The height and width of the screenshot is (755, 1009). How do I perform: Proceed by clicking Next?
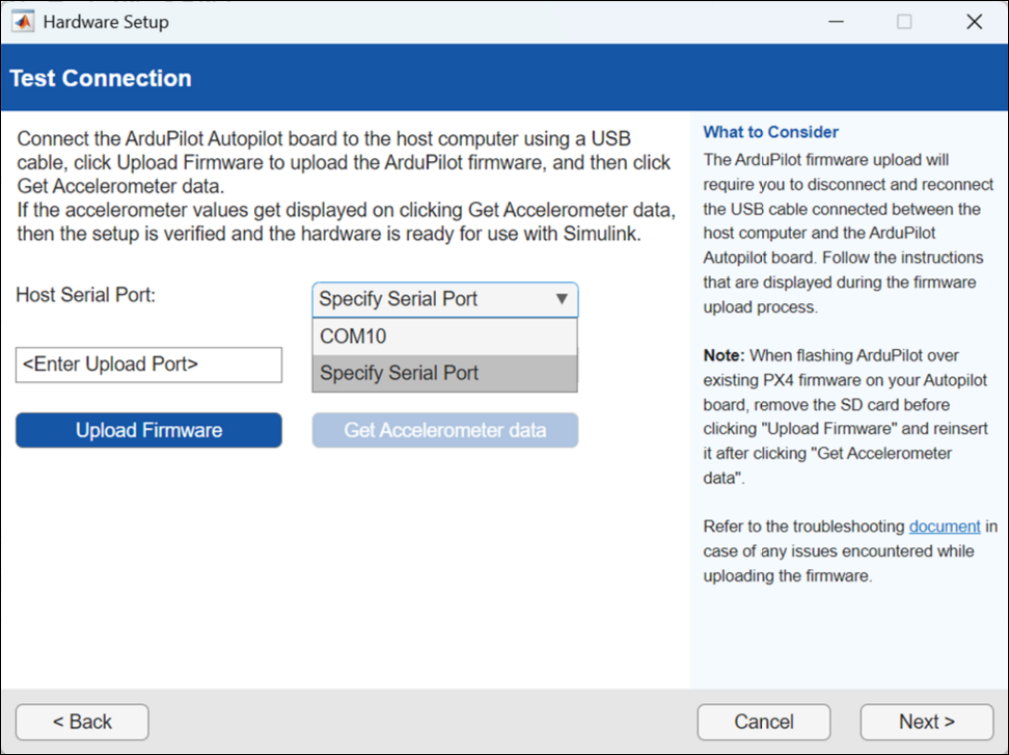coord(926,721)
